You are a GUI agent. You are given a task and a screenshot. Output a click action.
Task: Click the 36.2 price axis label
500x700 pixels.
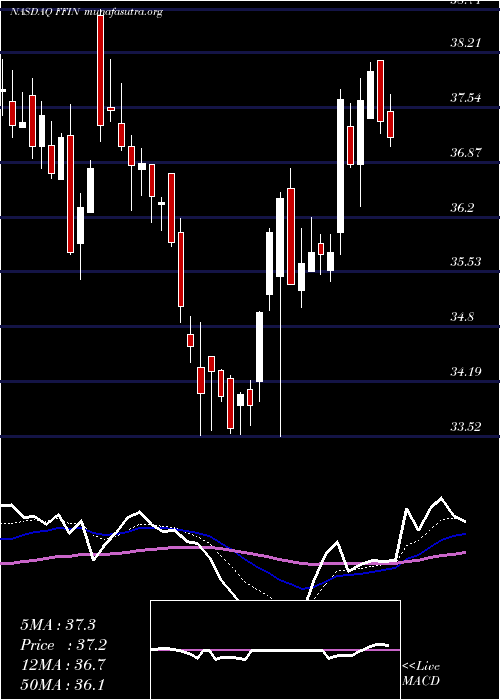click(462, 208)
